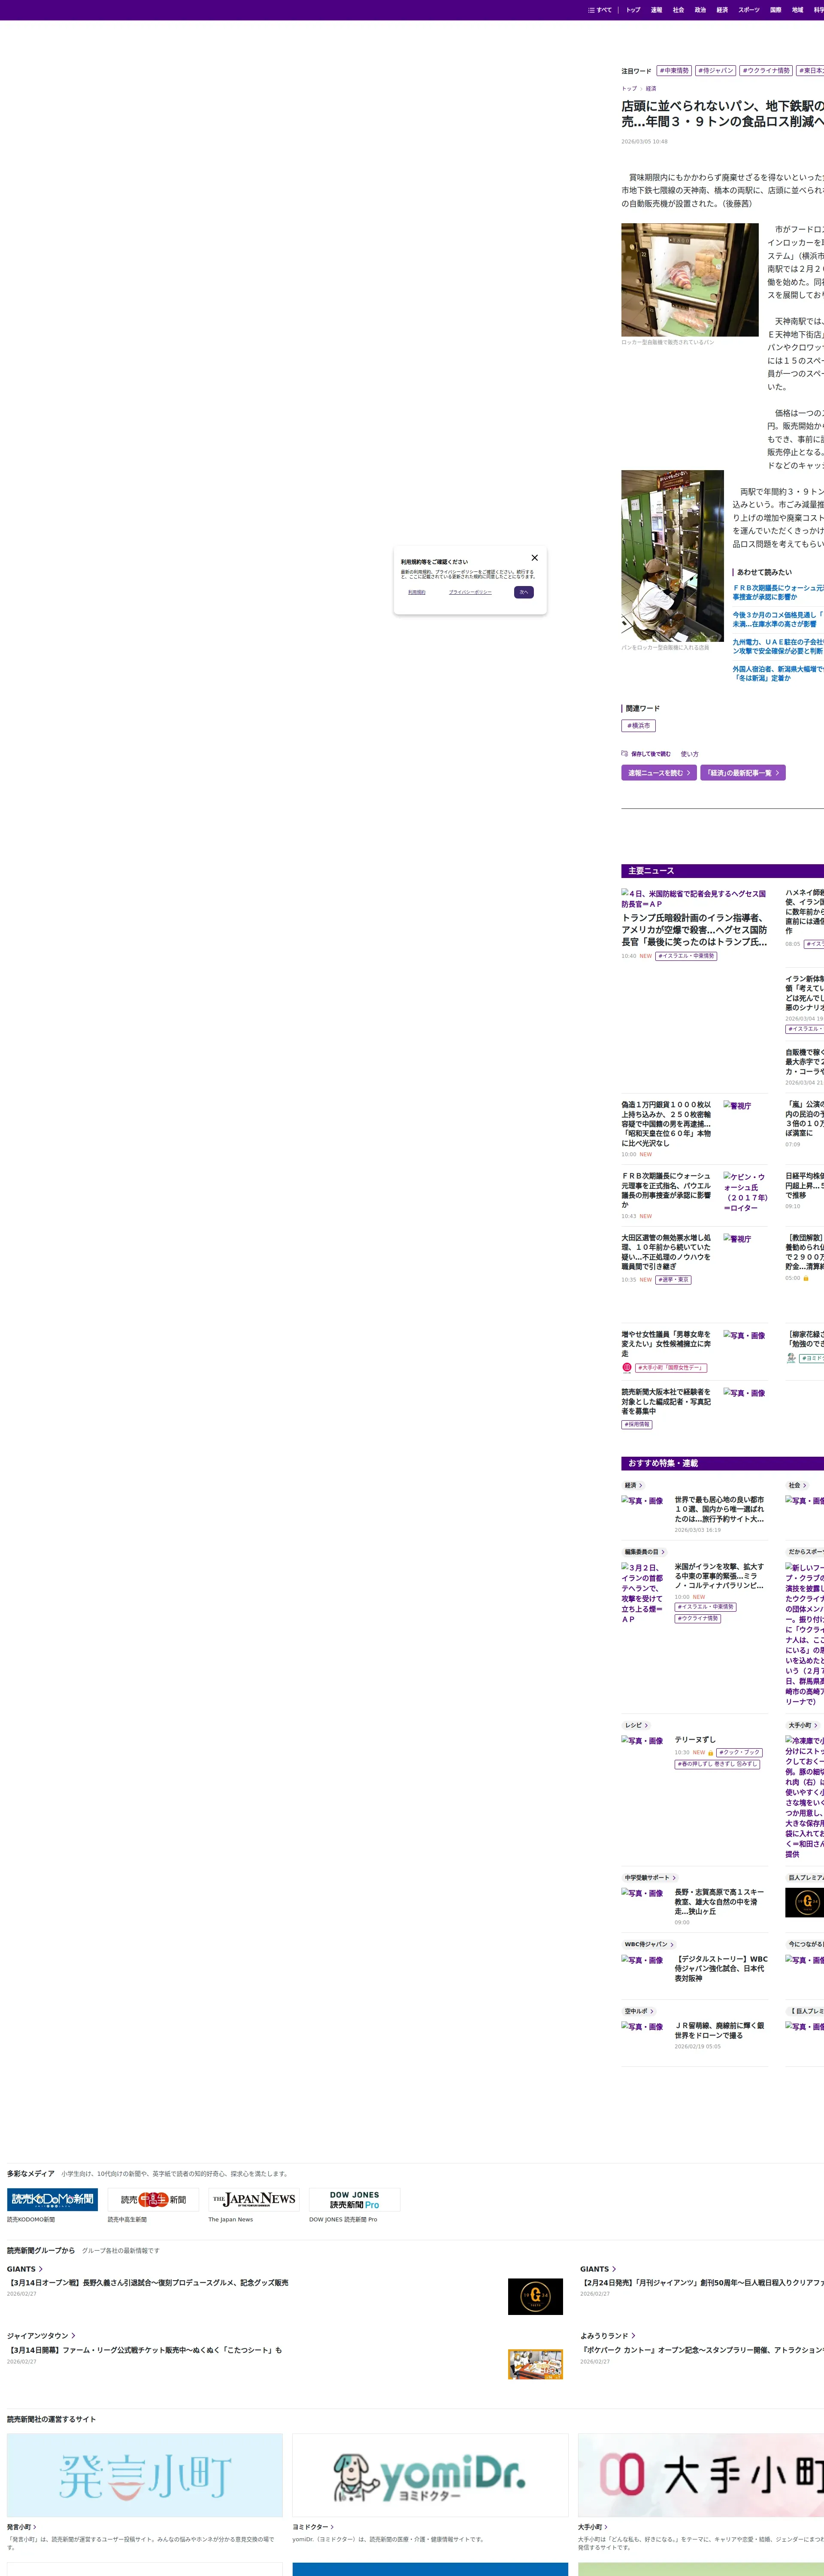Open The Japan News logo
Viewport: 824px width, 2576px height.
click(x=254, y=2199)
